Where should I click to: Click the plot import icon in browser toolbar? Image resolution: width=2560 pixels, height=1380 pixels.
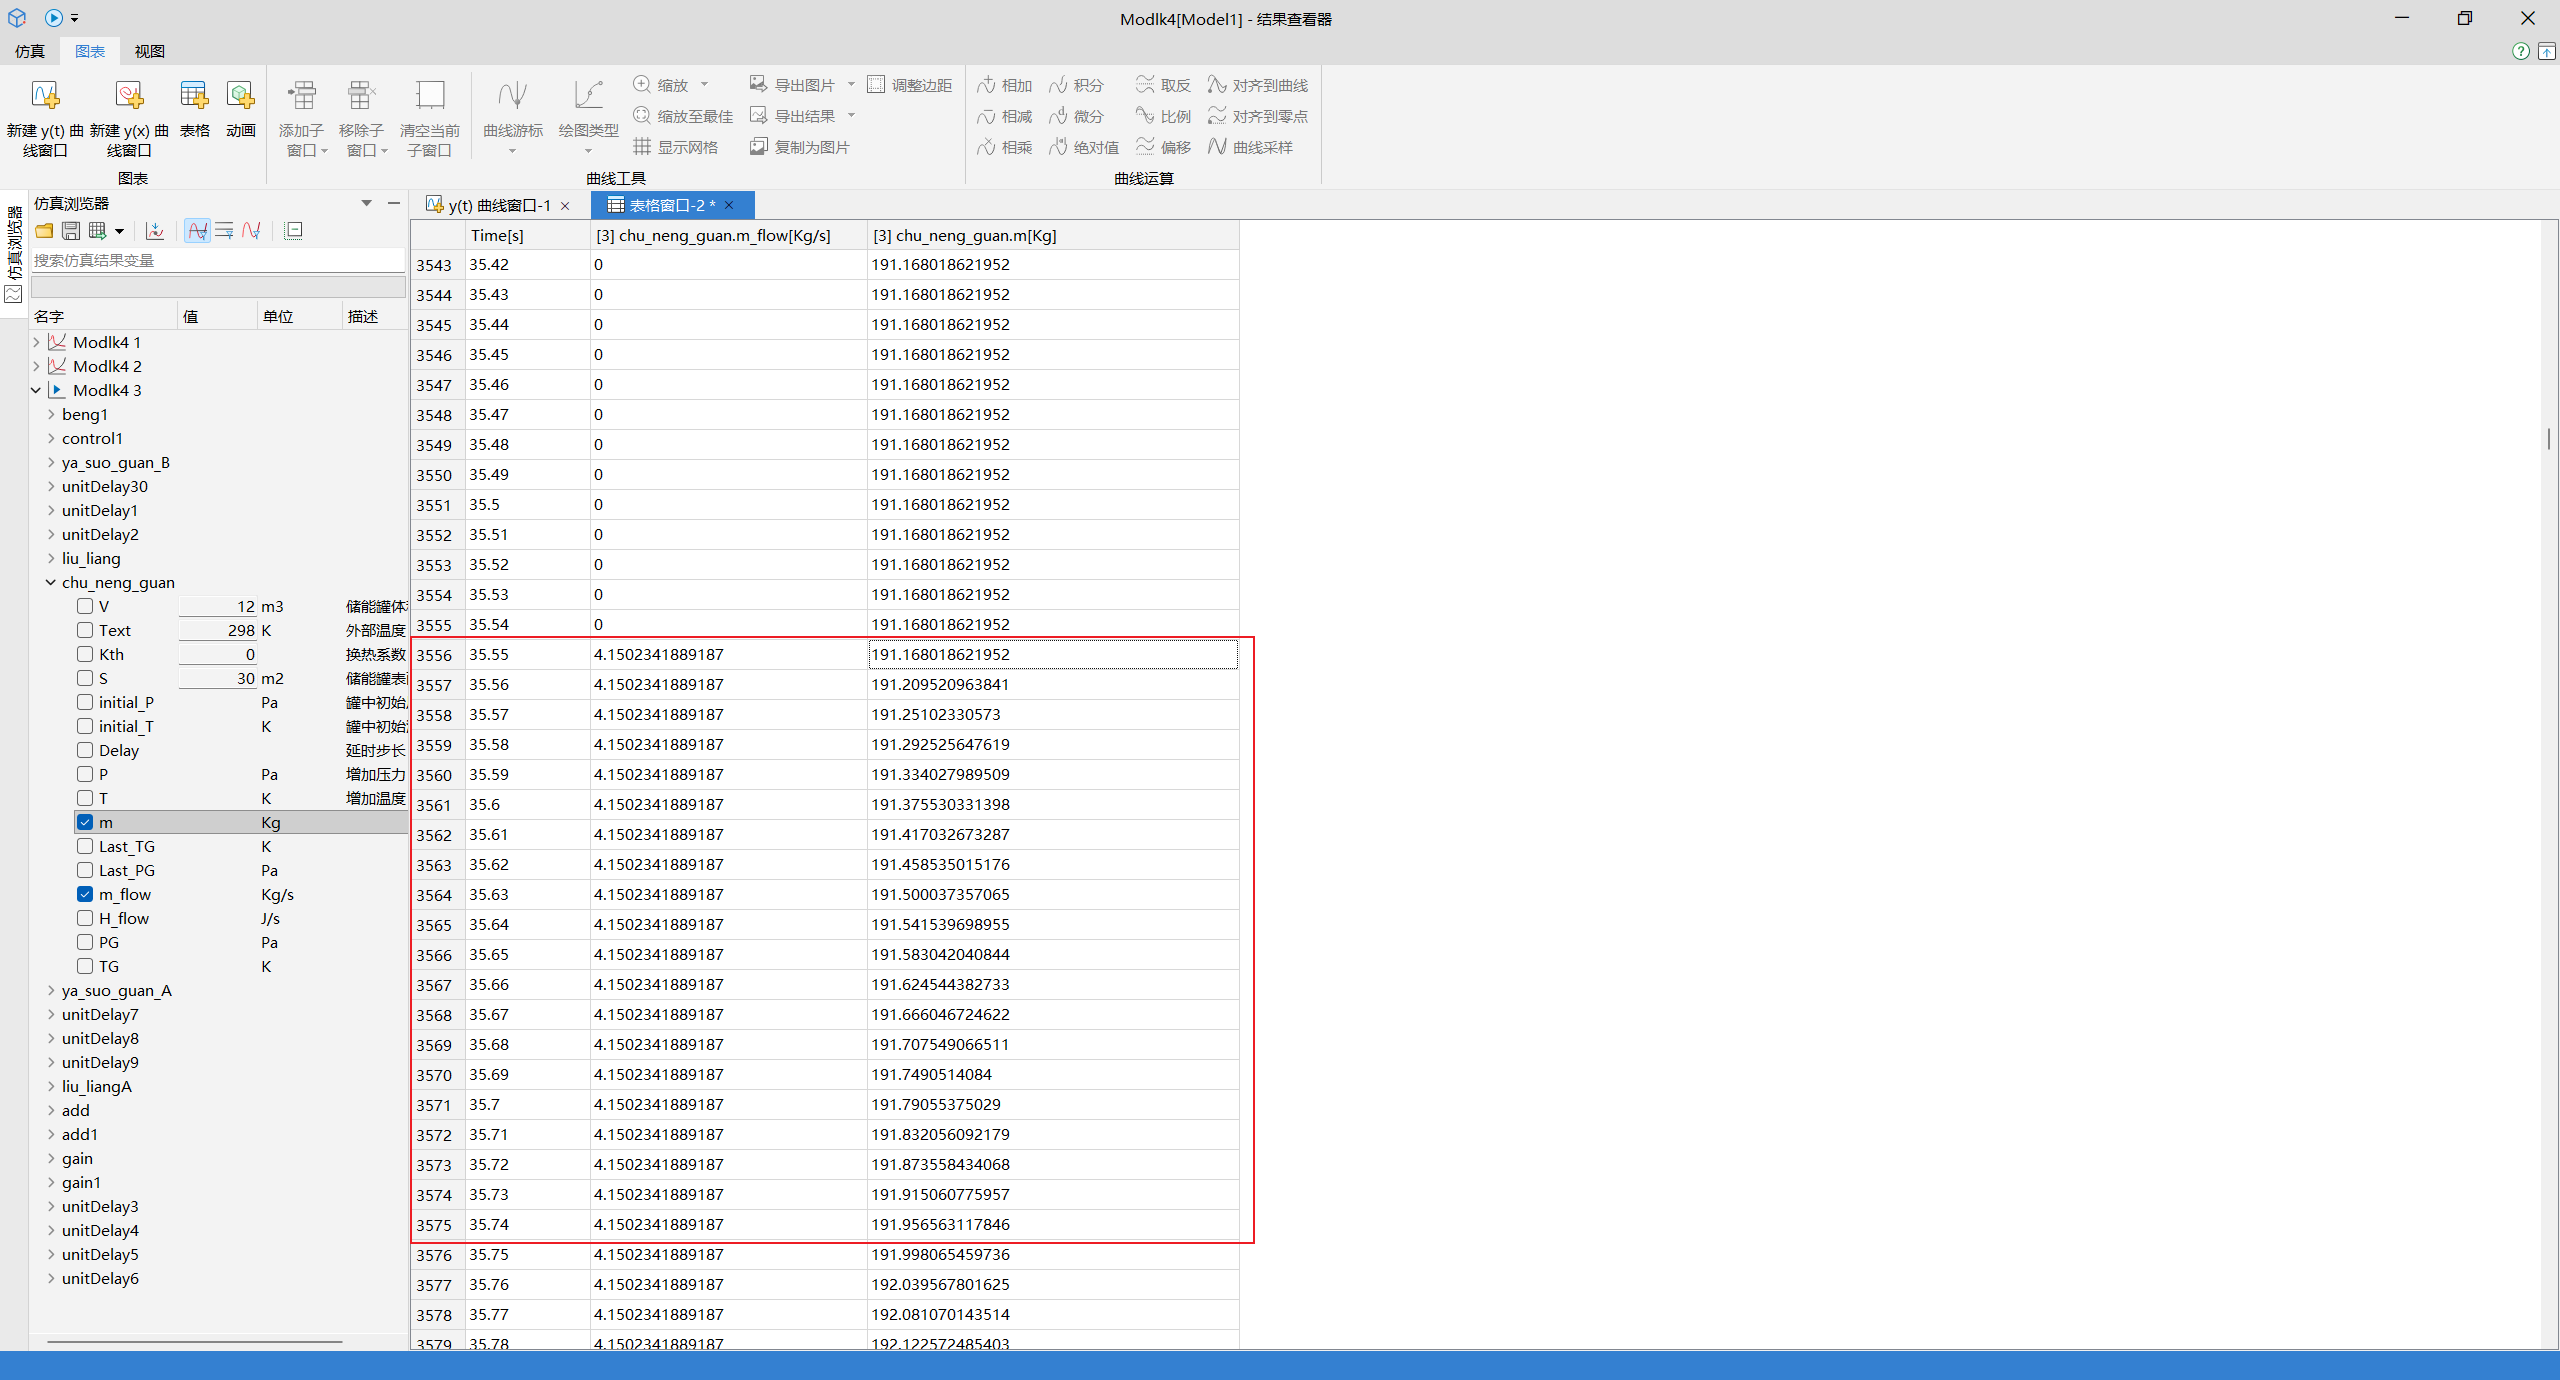click(155, 231)
